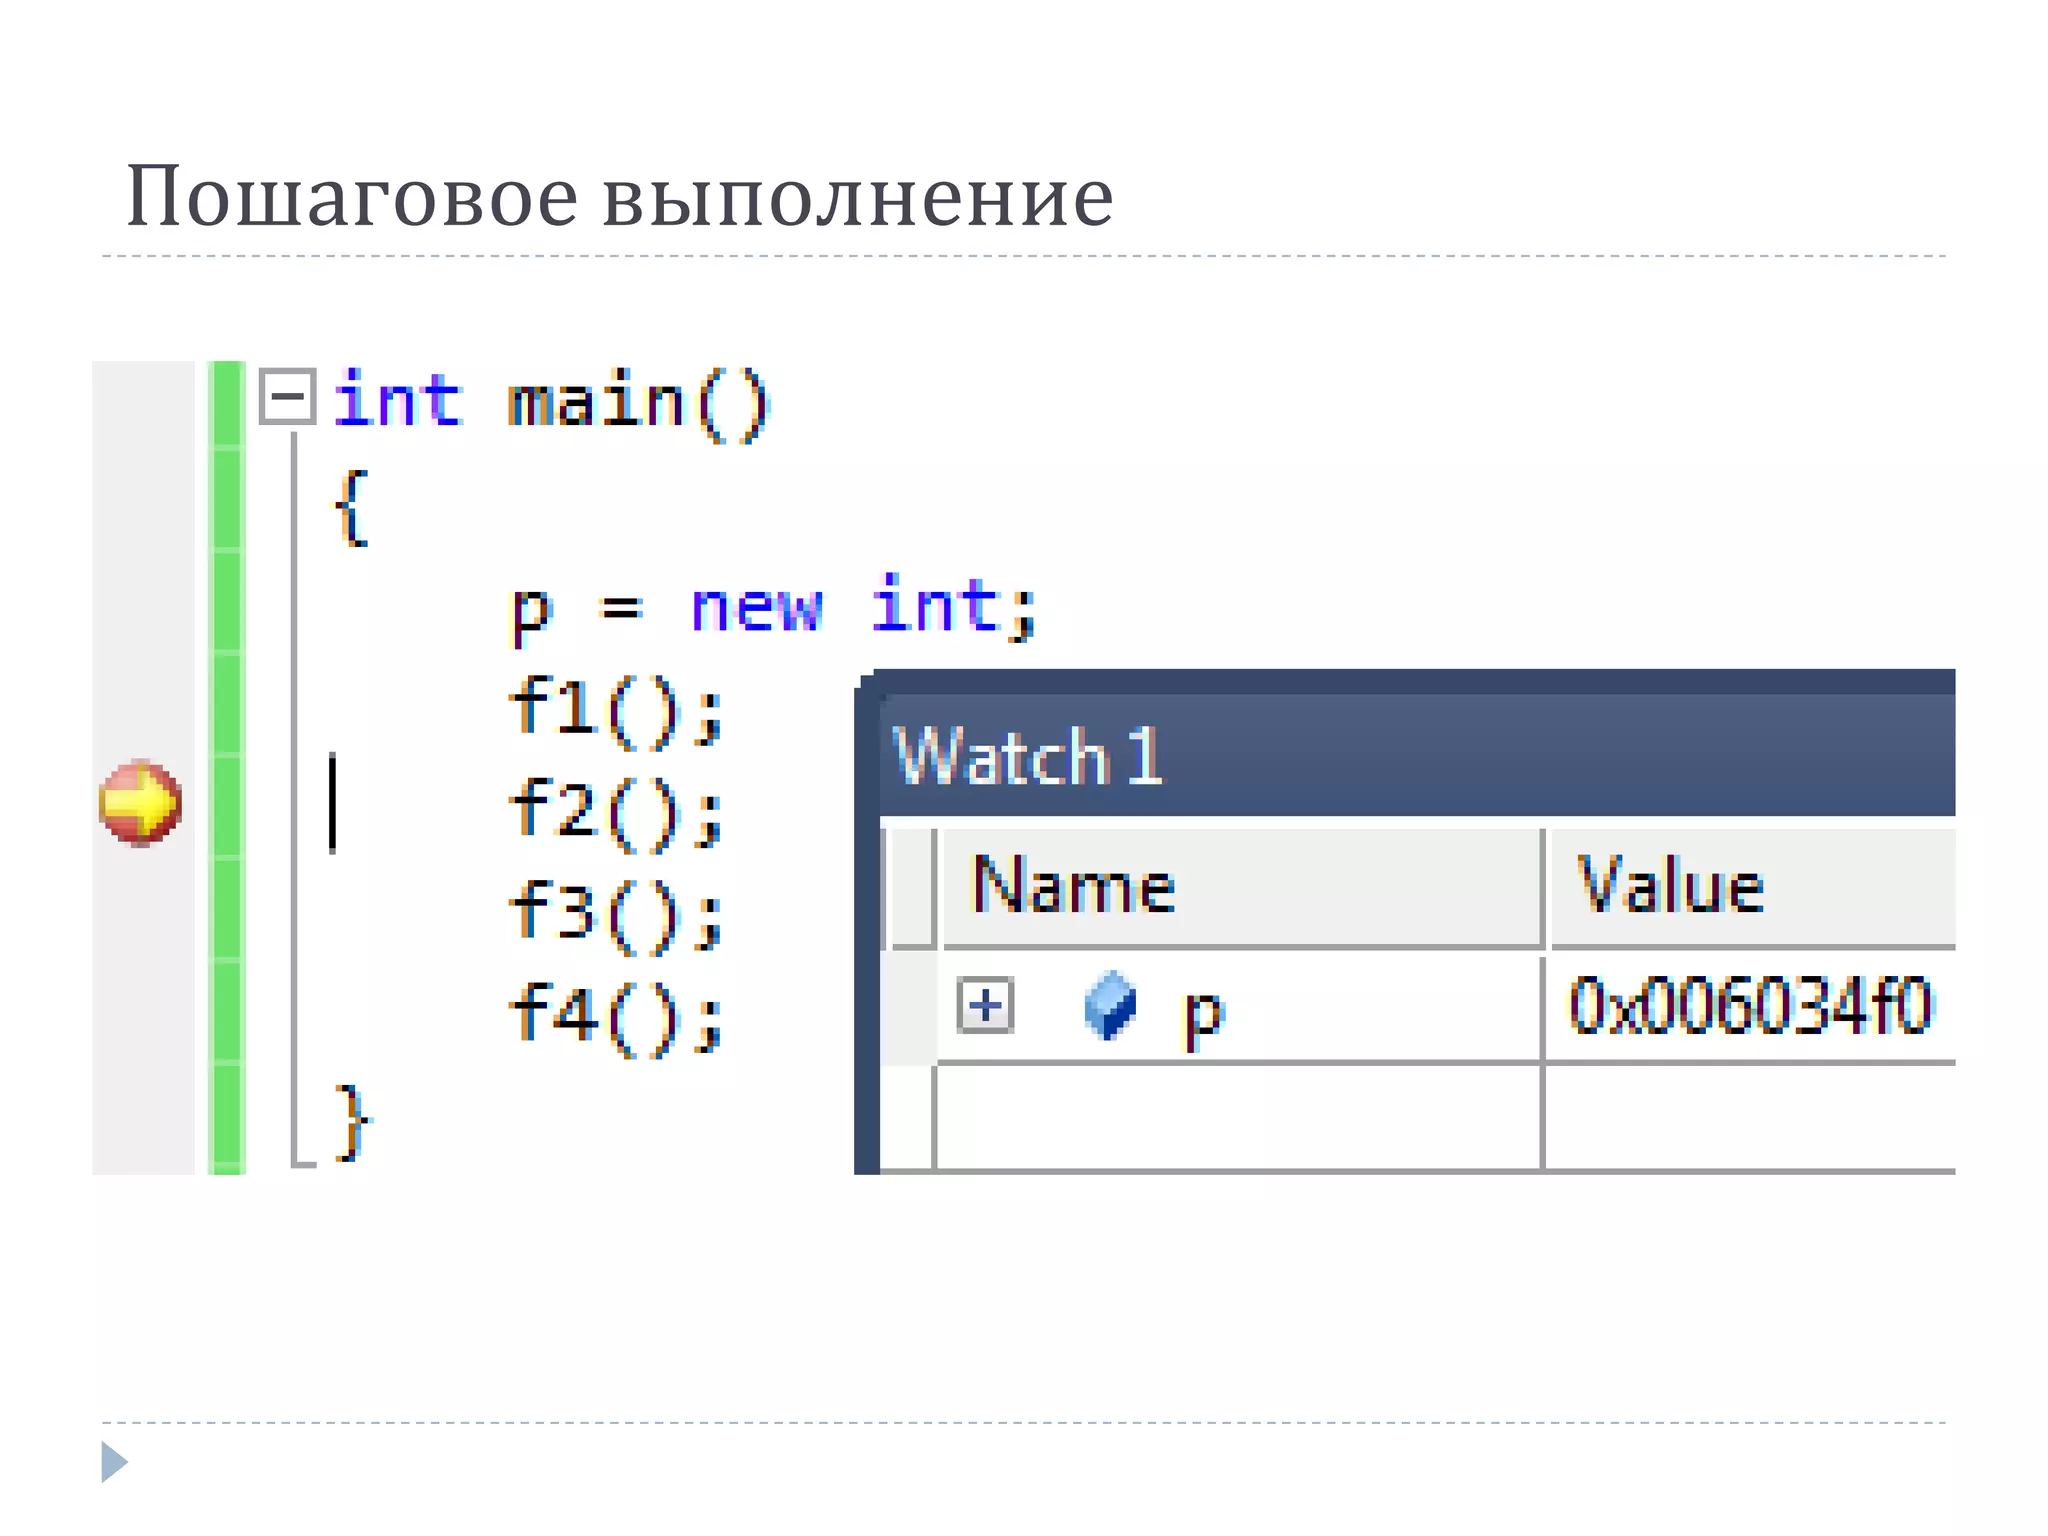Click the line 'p = new int;'
The height and width of the screenshot is (1536, 2048).
(773, 608)
